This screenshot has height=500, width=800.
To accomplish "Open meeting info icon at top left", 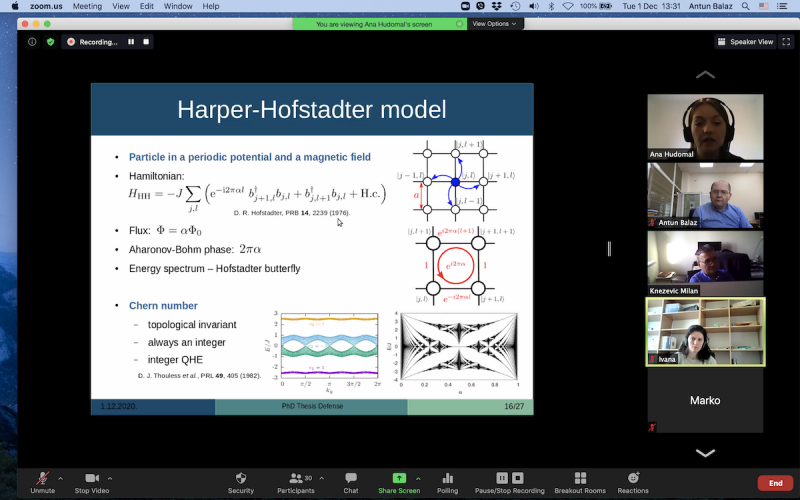I will [x=32, y=42].
